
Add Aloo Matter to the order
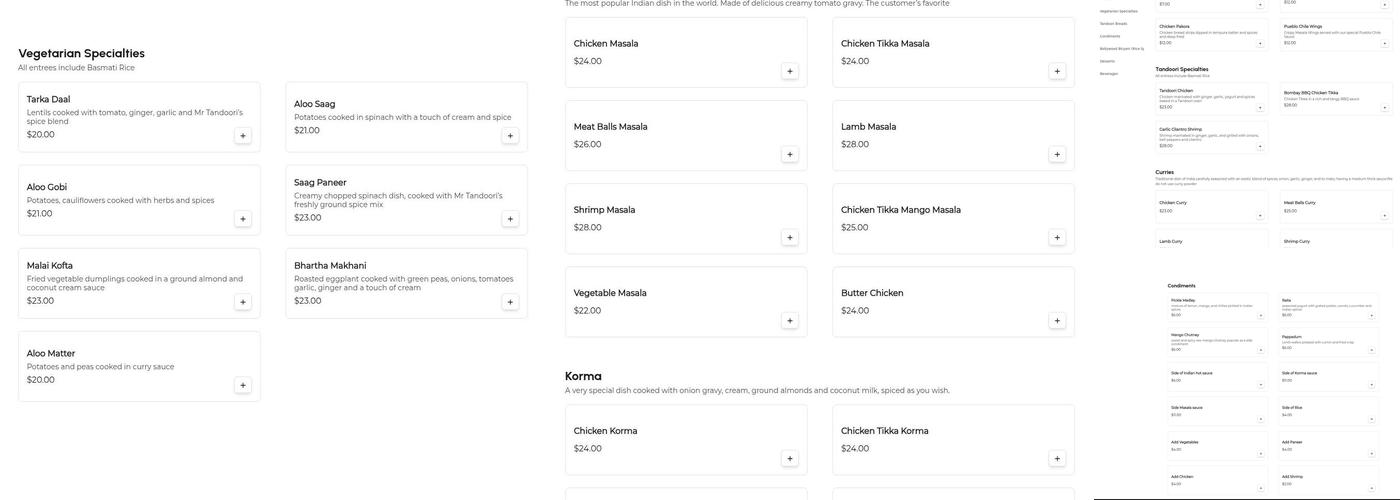pyautogui.click(x=243, y=385)
